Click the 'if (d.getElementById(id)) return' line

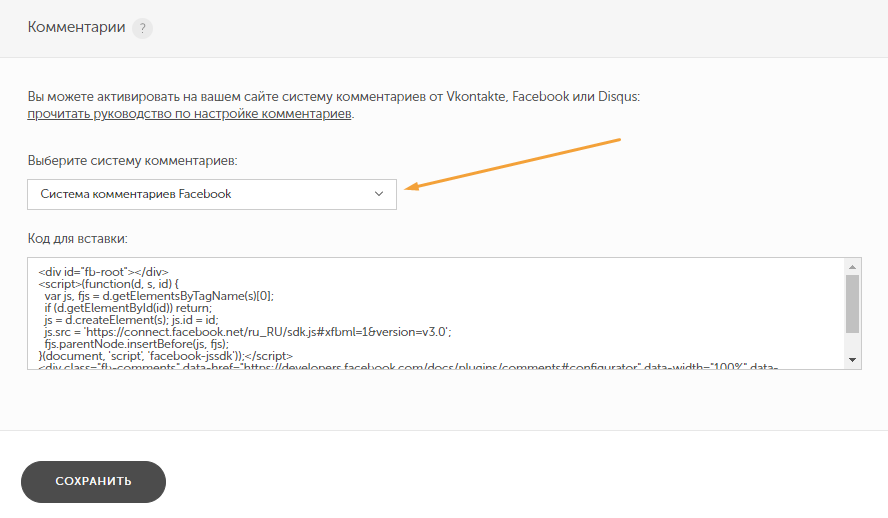click(x=135, y=307)
